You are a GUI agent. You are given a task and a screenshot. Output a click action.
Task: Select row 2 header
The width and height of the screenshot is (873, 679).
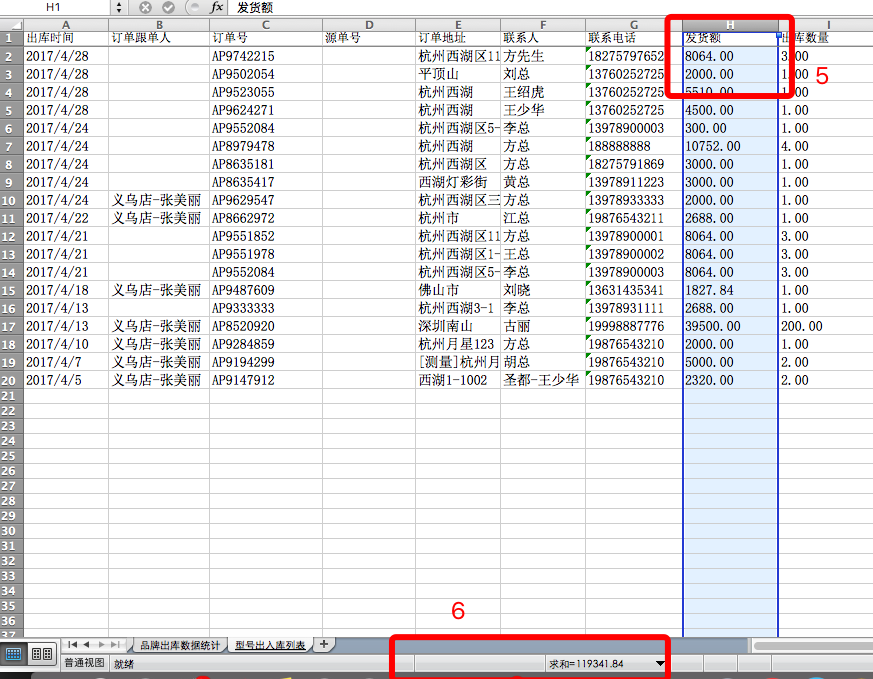(11, 56)
